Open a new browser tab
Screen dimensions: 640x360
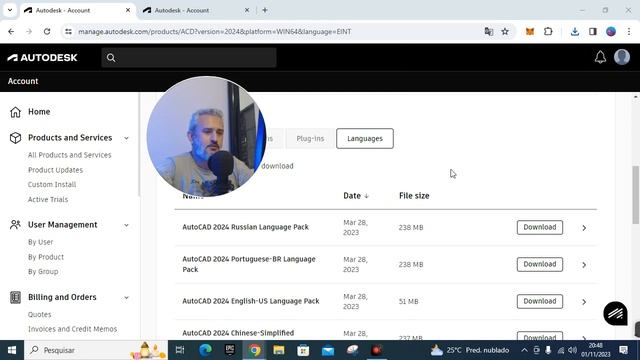point(265,10)
